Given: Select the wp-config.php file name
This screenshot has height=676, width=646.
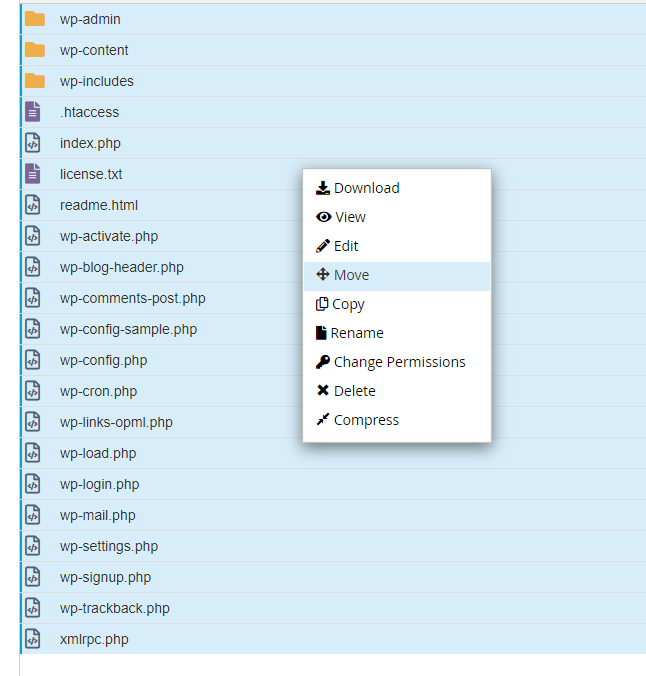Looking at the screenshot, I should tap(103, 361).
